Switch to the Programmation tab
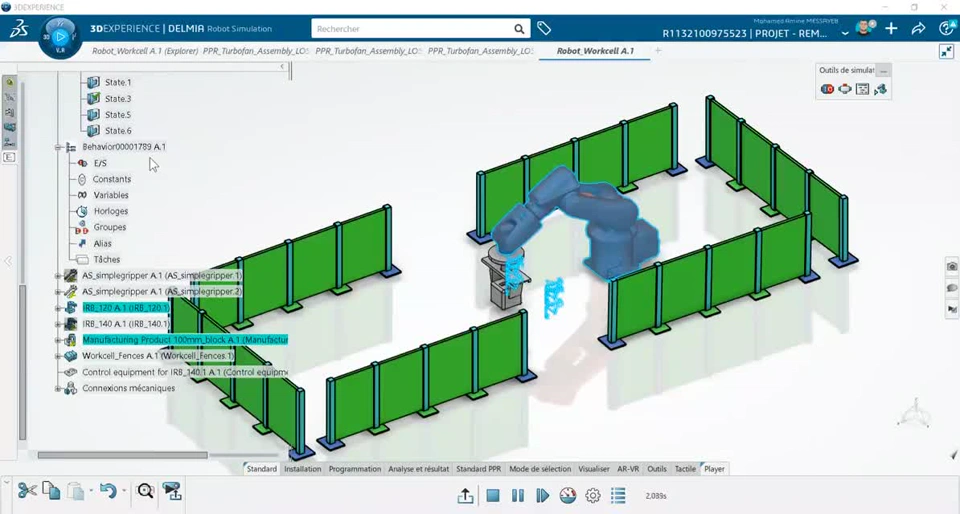This screenshot has width=960, height=514. click(x=354, y=469)
